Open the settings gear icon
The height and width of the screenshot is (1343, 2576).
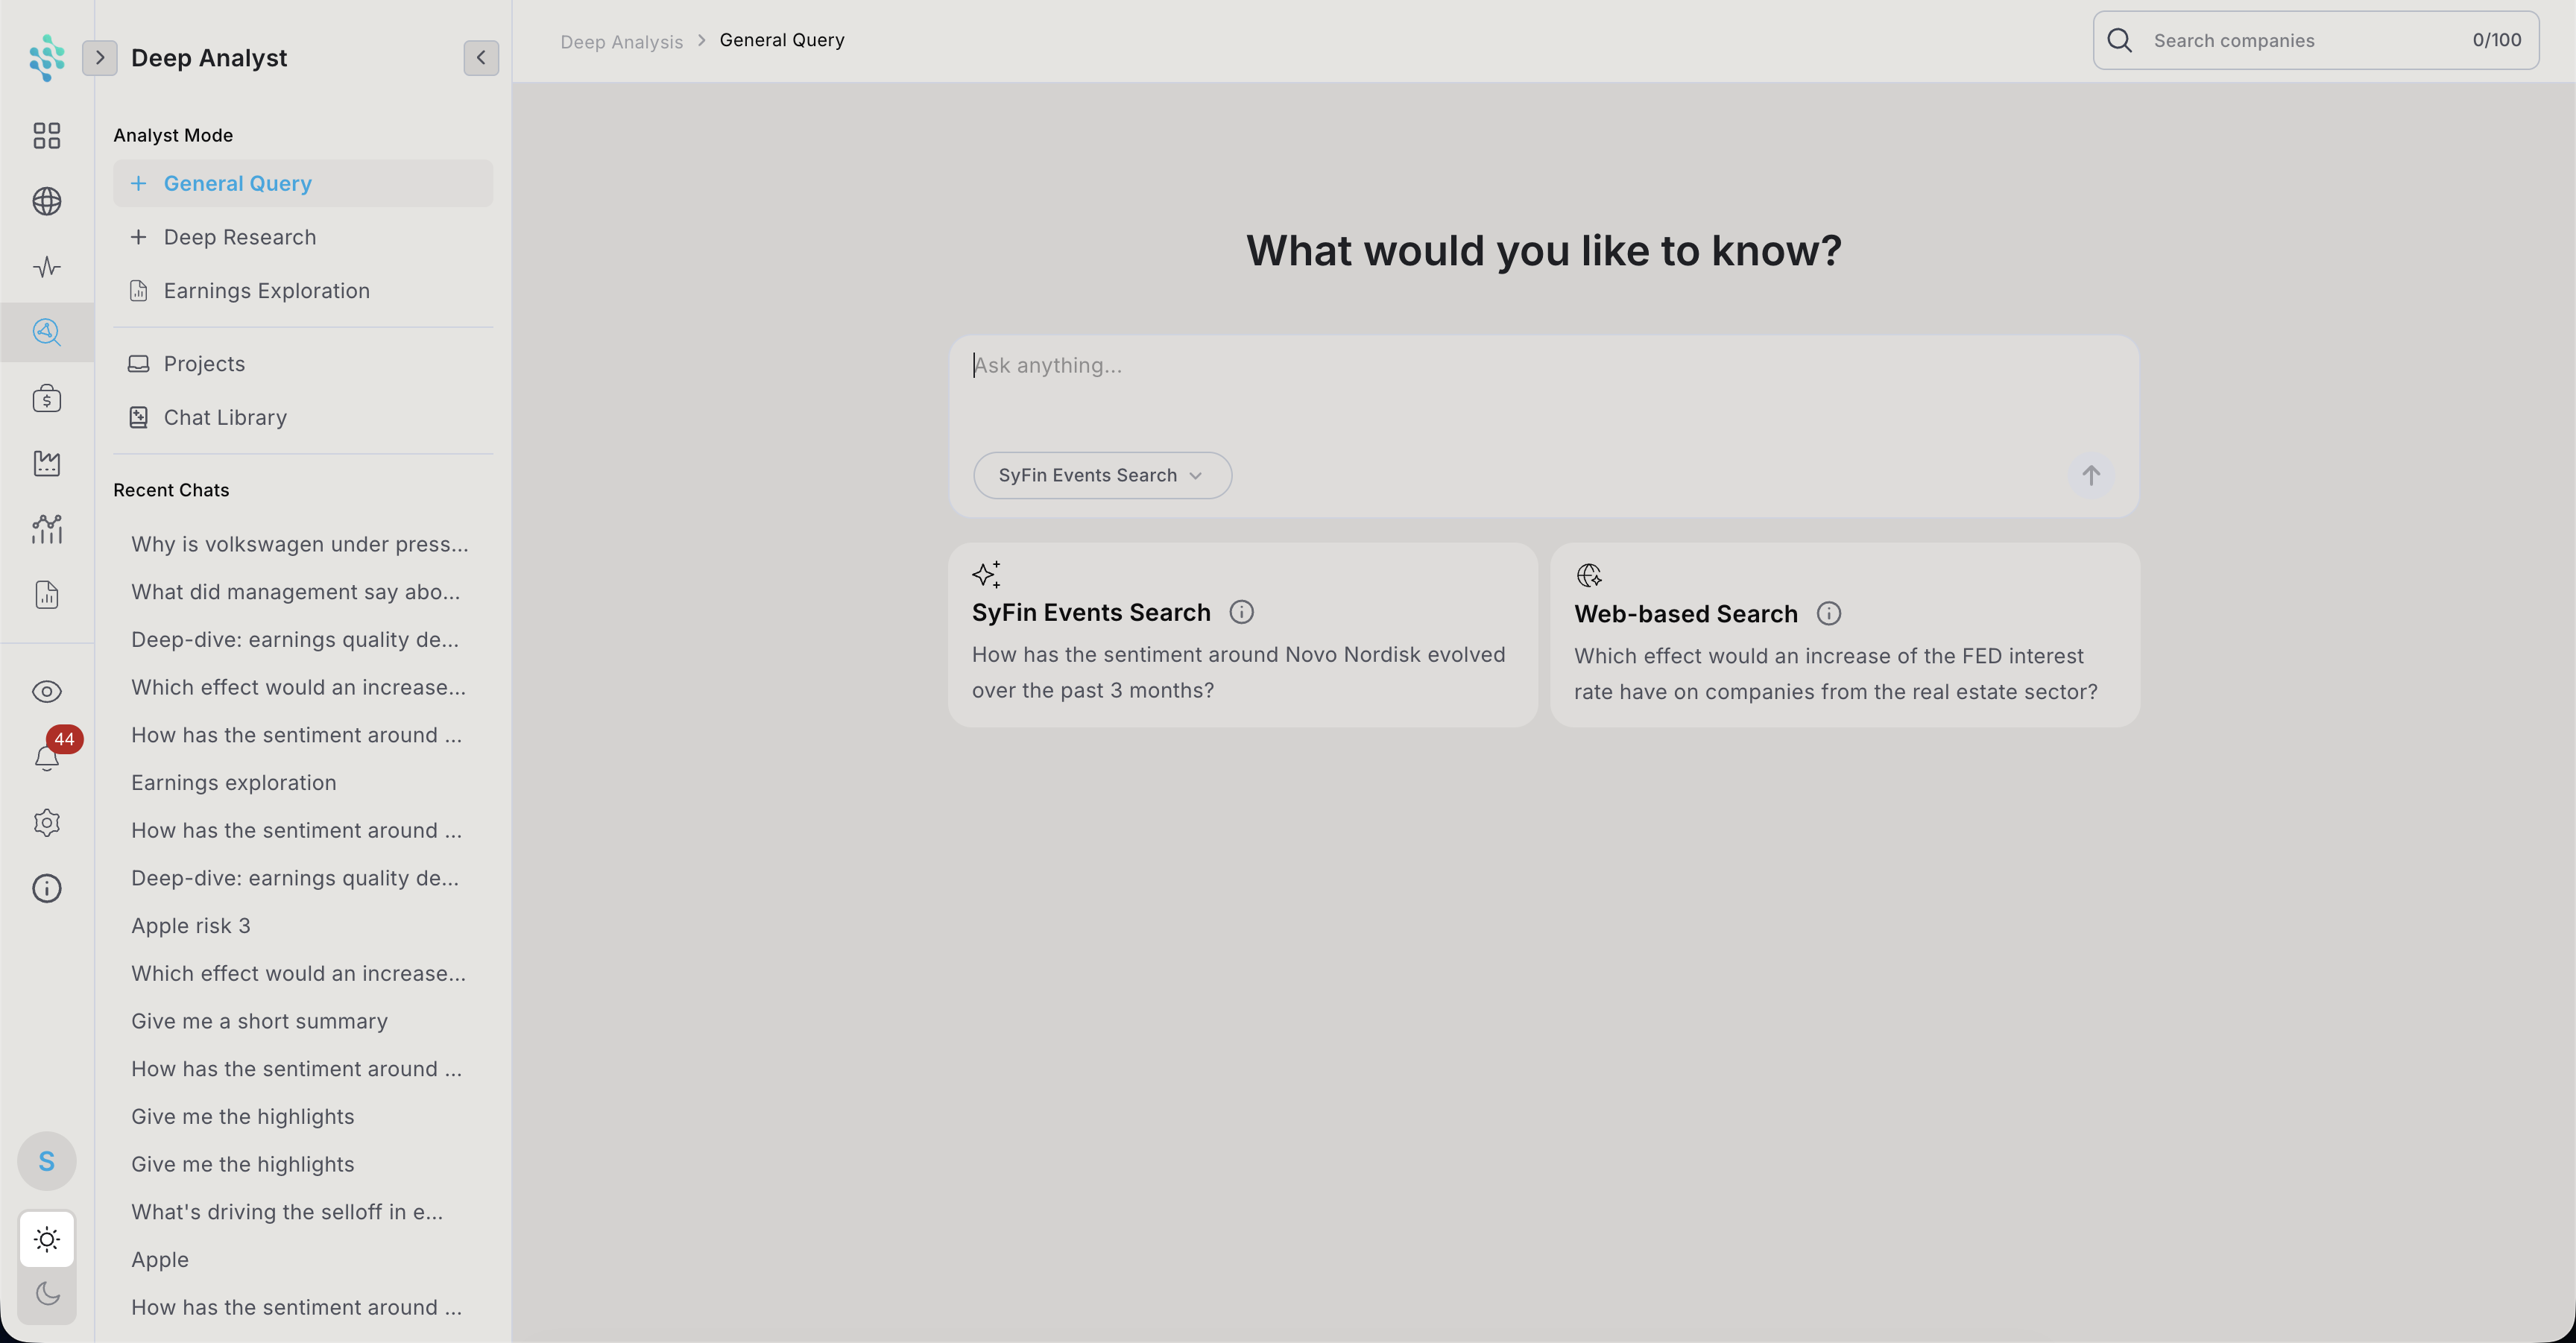47,823
